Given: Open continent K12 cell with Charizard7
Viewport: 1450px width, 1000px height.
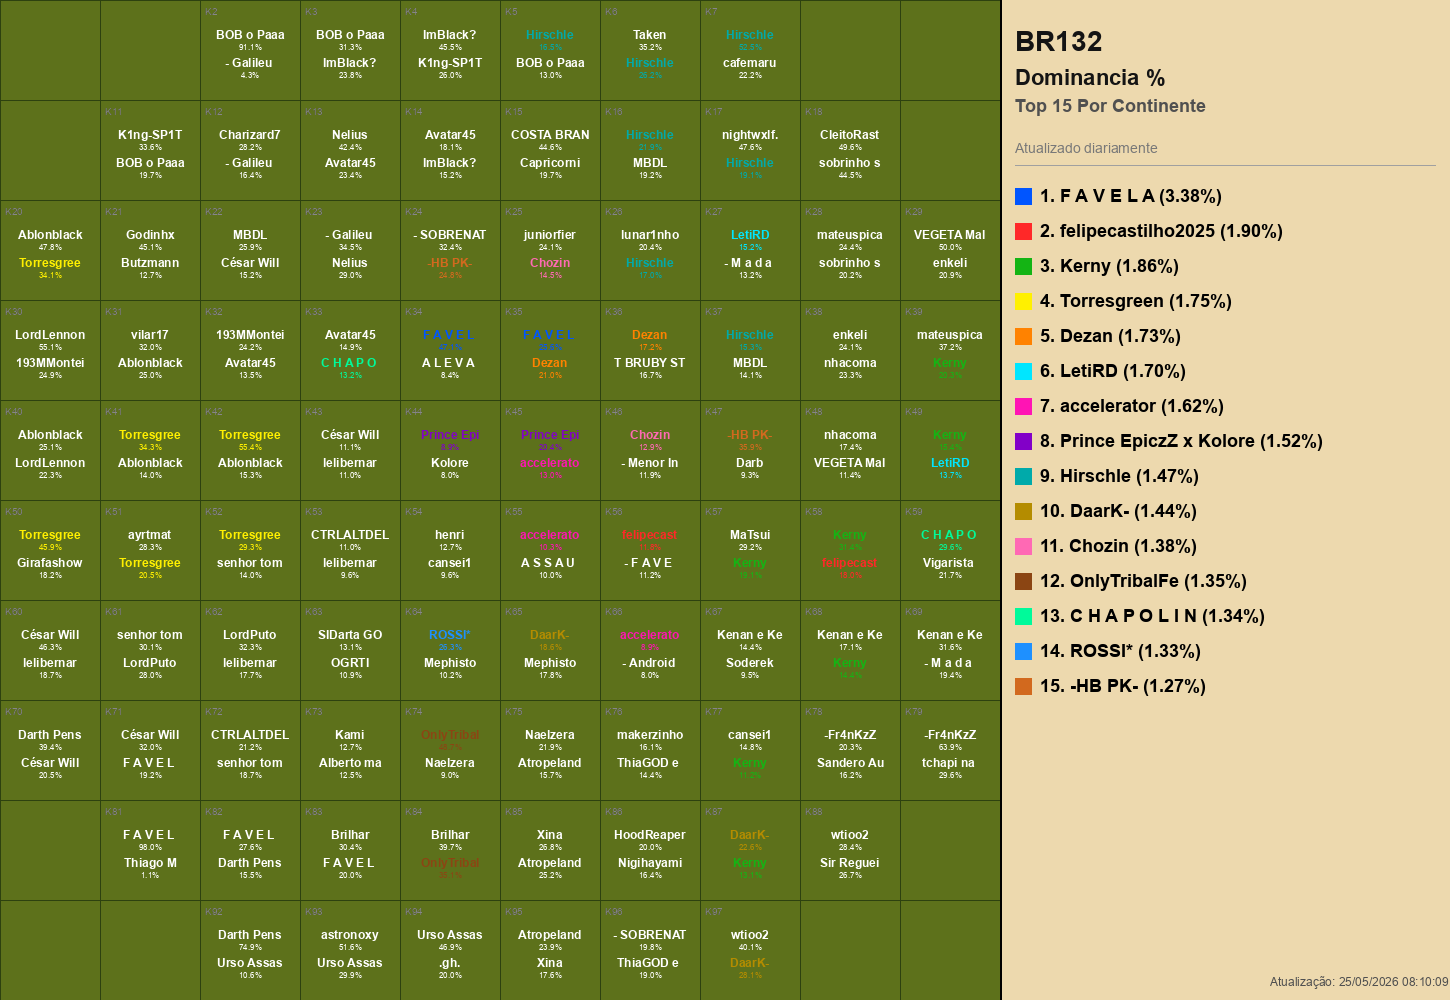Looking at the screenshot, I should coord(250,150).
